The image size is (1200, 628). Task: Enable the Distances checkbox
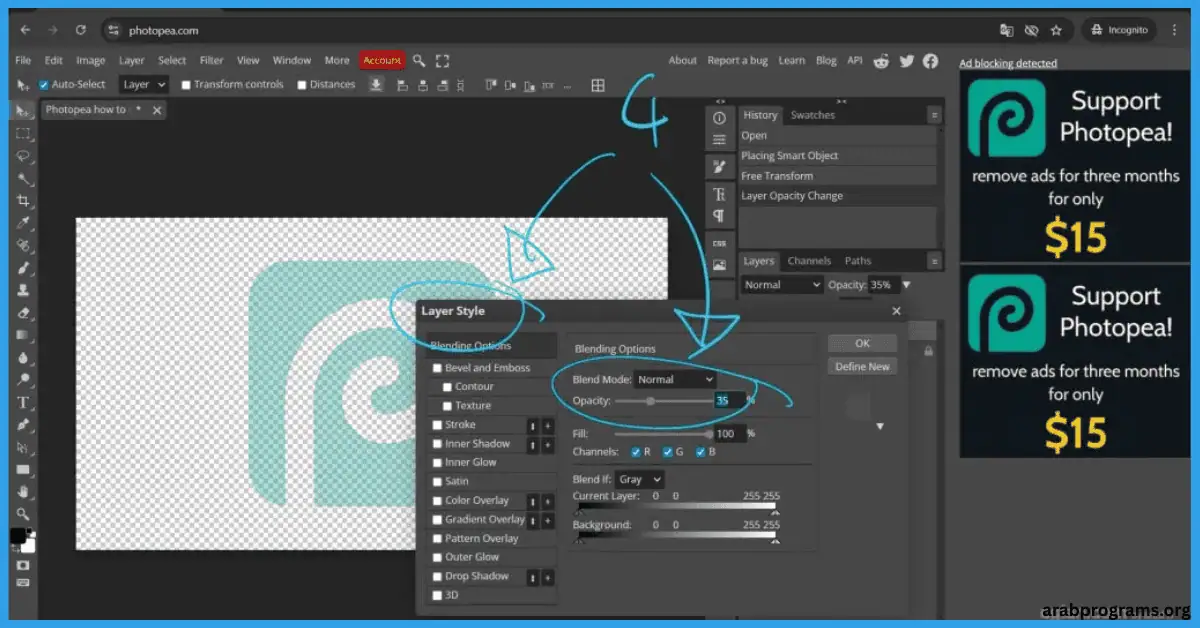point(302,85)
